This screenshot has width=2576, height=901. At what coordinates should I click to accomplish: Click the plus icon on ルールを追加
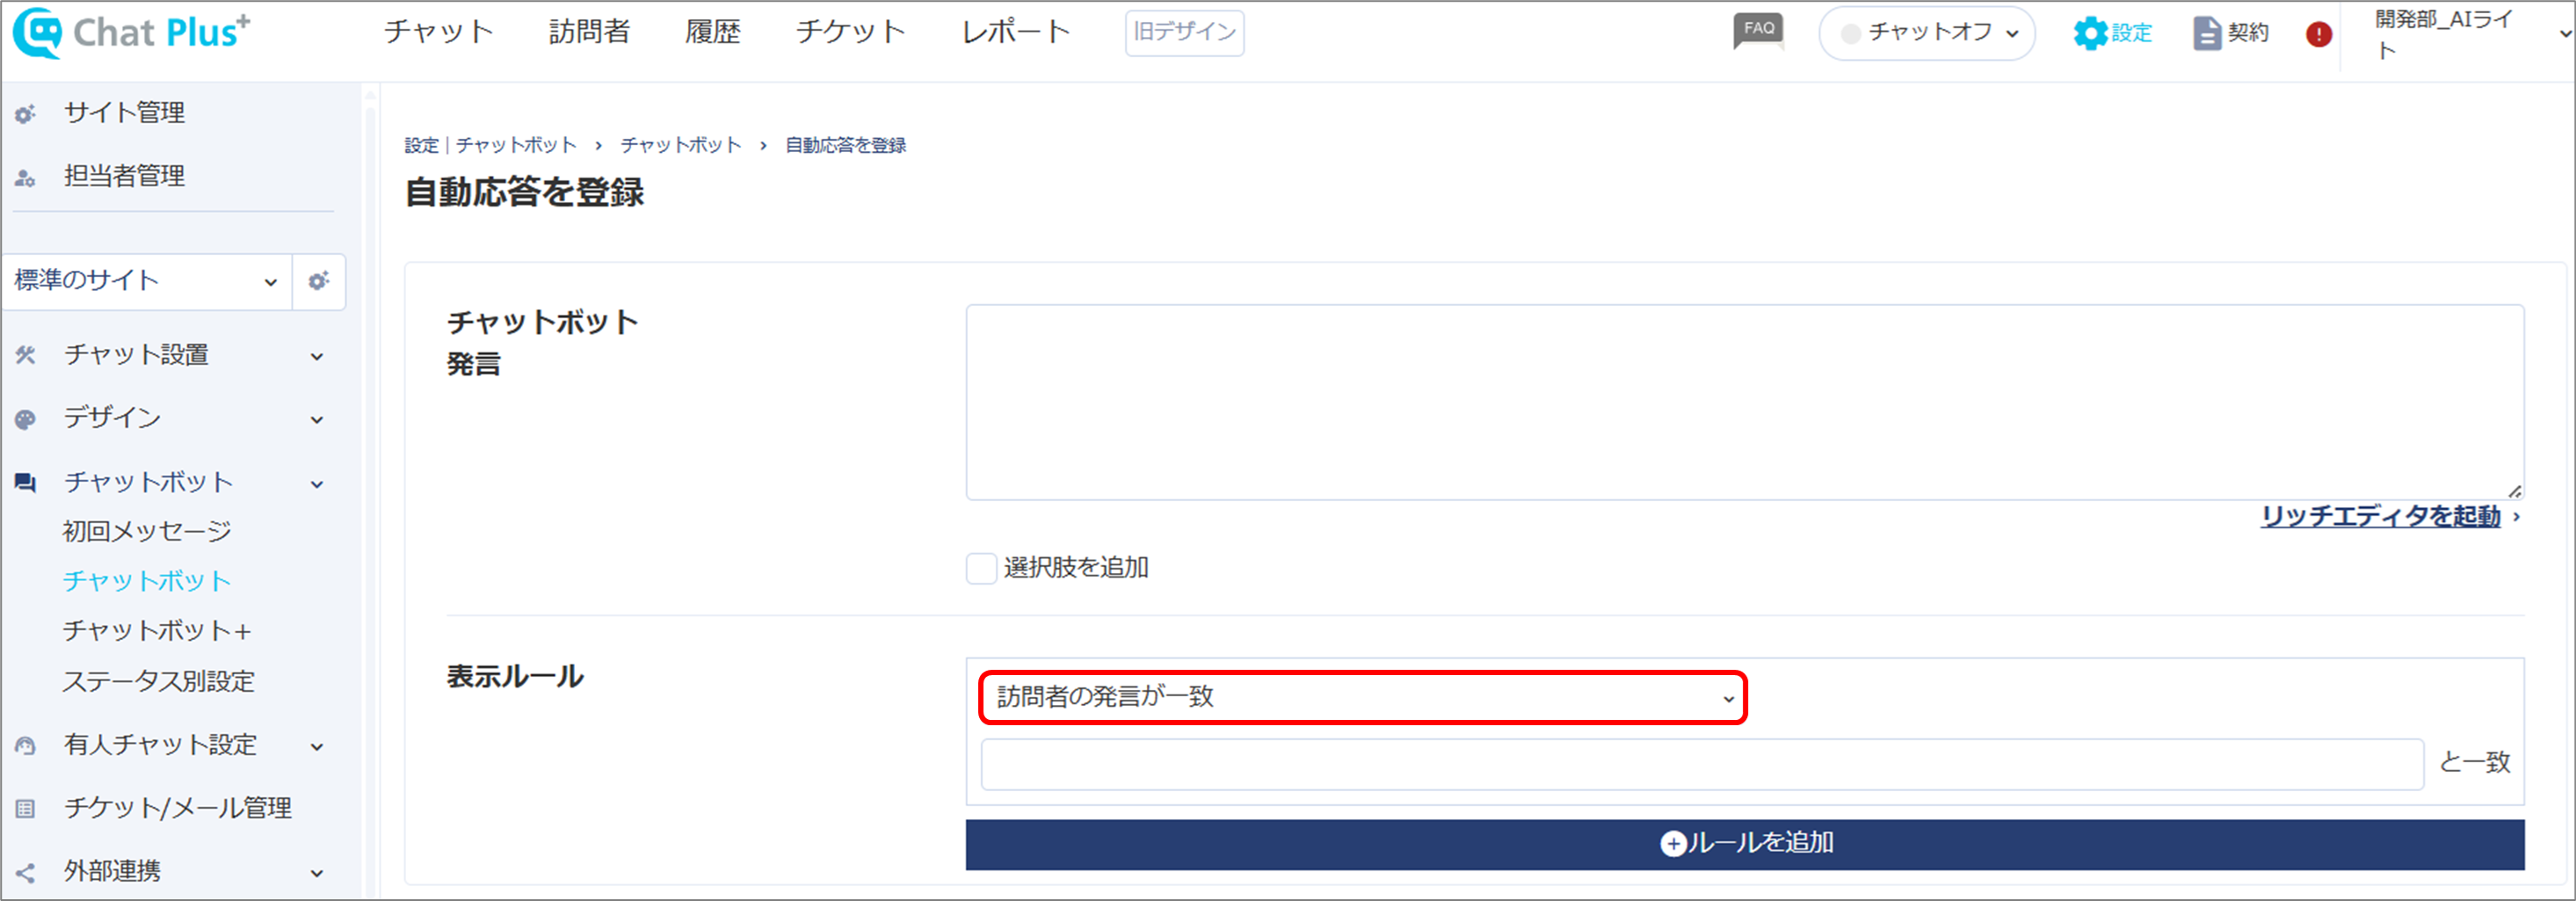coord(1673,844)
